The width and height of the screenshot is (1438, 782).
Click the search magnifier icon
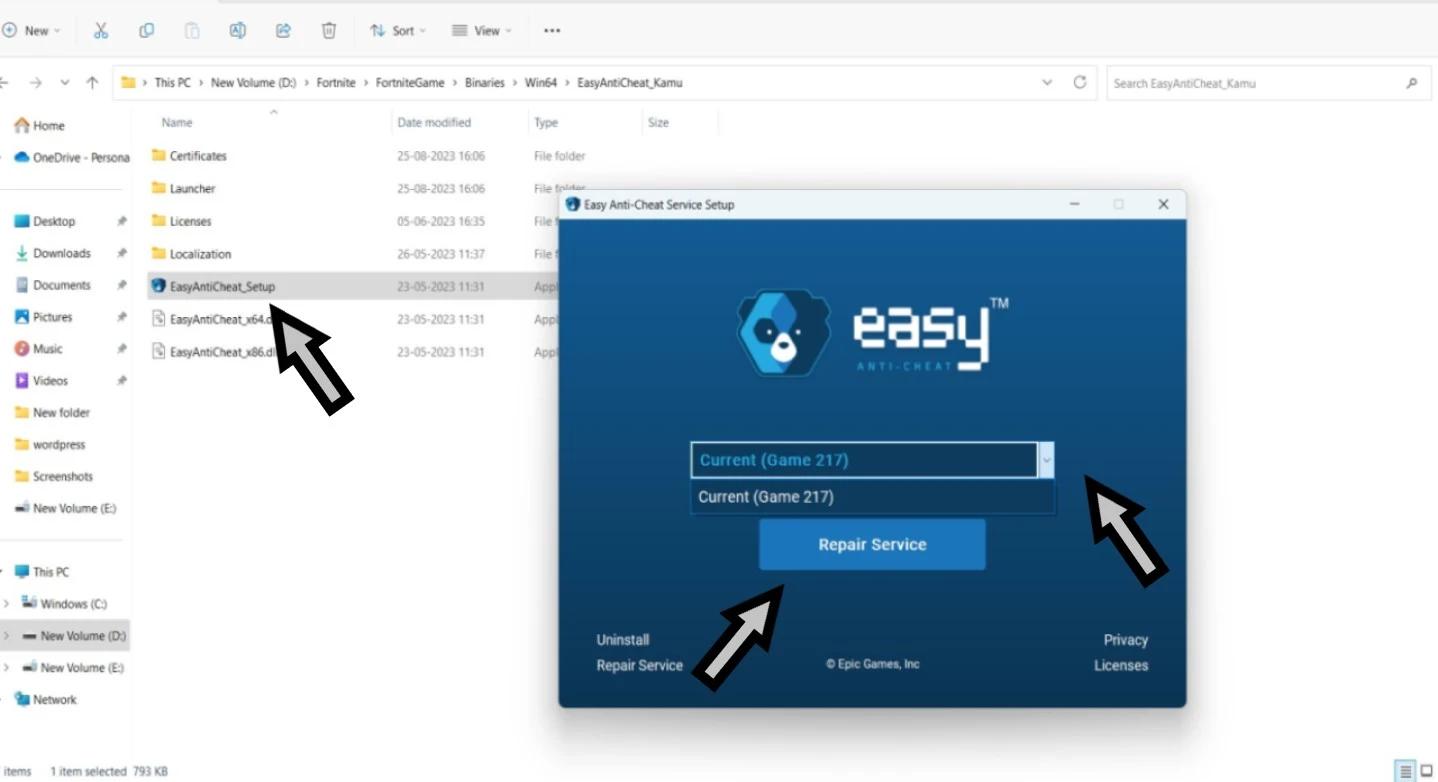(x=1412, y=83)
